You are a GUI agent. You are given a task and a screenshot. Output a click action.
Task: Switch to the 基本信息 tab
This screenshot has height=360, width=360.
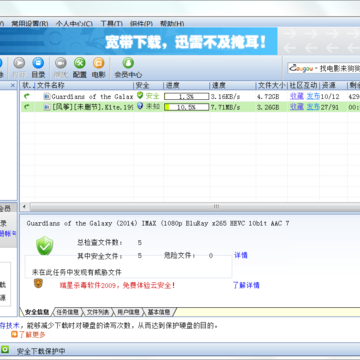[159, 312]
